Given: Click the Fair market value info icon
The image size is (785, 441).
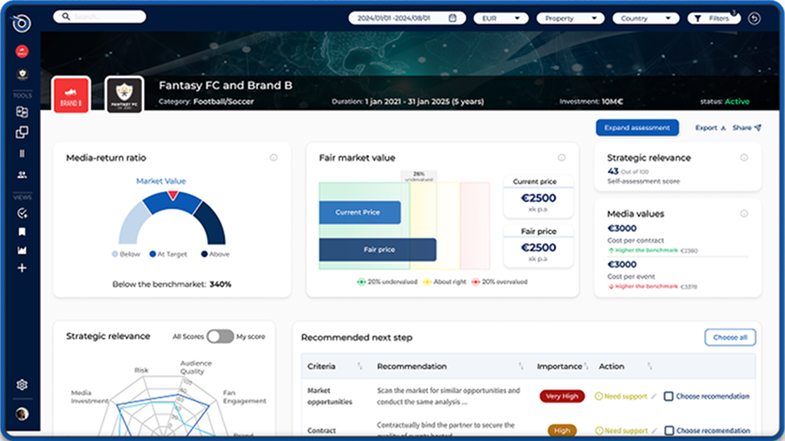Looking at the screenshot, I should click(x=561, y=158).
